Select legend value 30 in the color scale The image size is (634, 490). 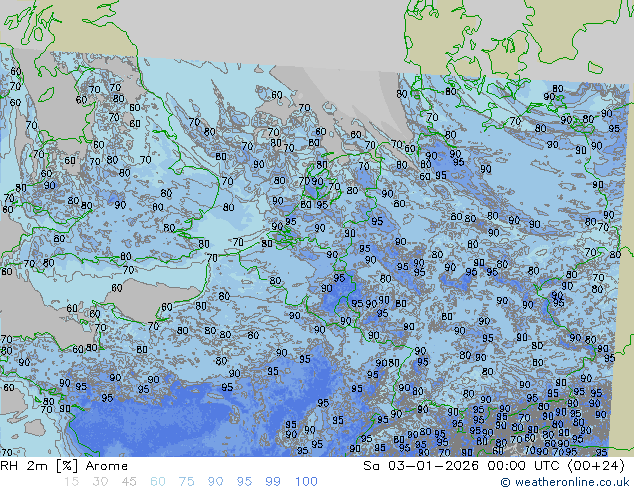coord(100,482)
